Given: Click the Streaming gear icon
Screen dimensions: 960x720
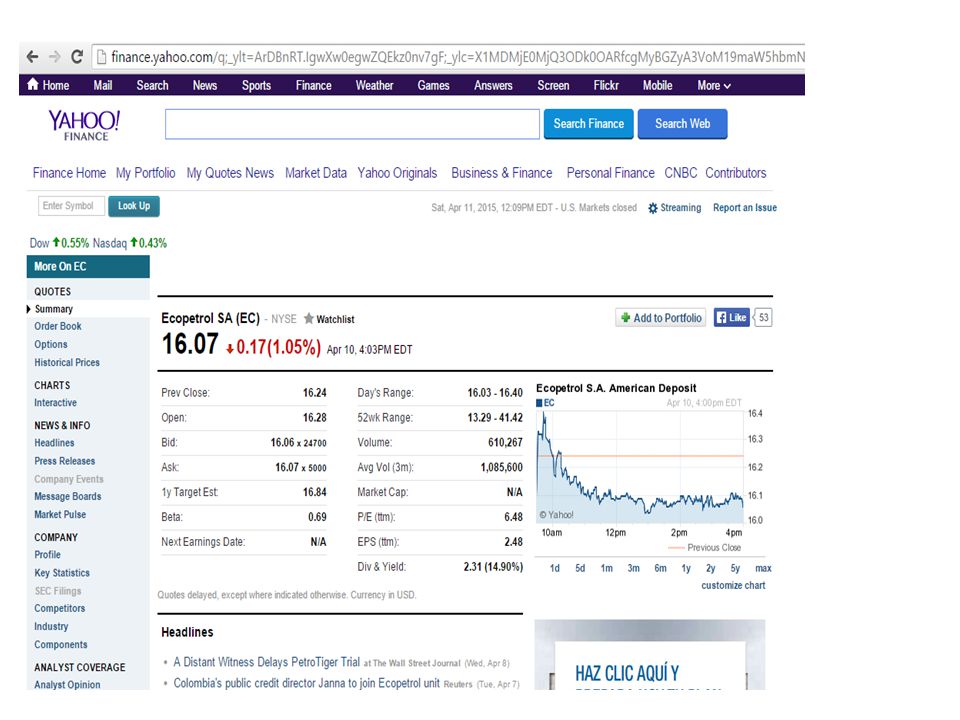Looking at the screenshot, I should tap(653, 208).
